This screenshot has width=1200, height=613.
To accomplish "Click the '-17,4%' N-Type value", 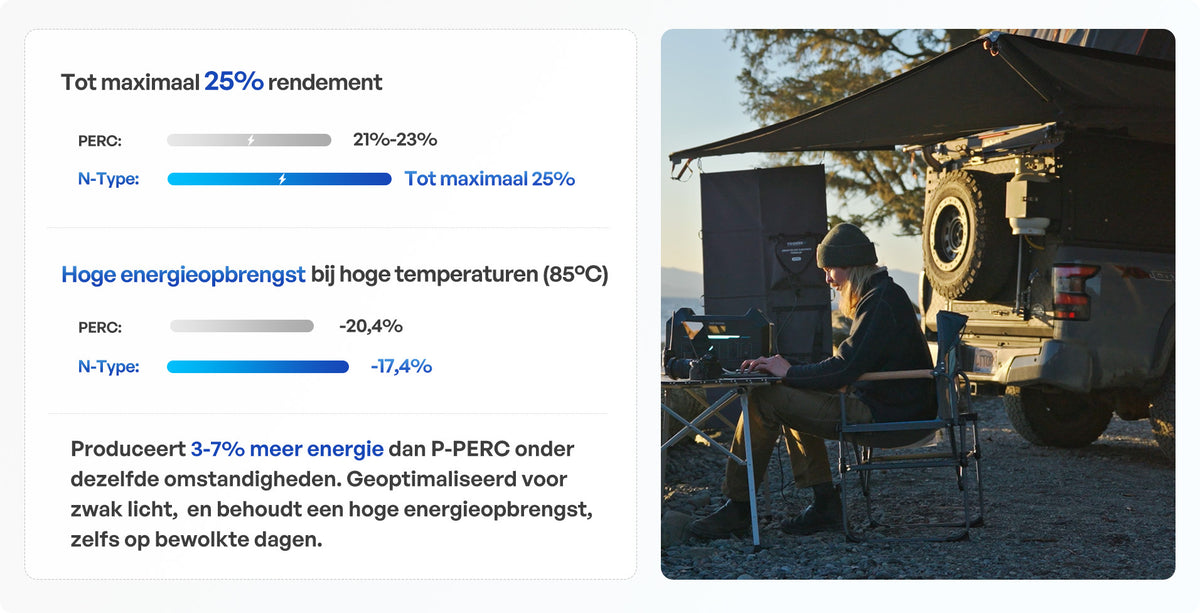I will pos(401,367).
